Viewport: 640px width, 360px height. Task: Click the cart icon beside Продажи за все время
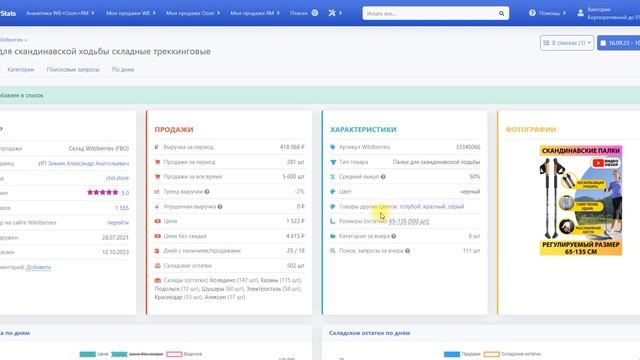[x=157, y=177]
